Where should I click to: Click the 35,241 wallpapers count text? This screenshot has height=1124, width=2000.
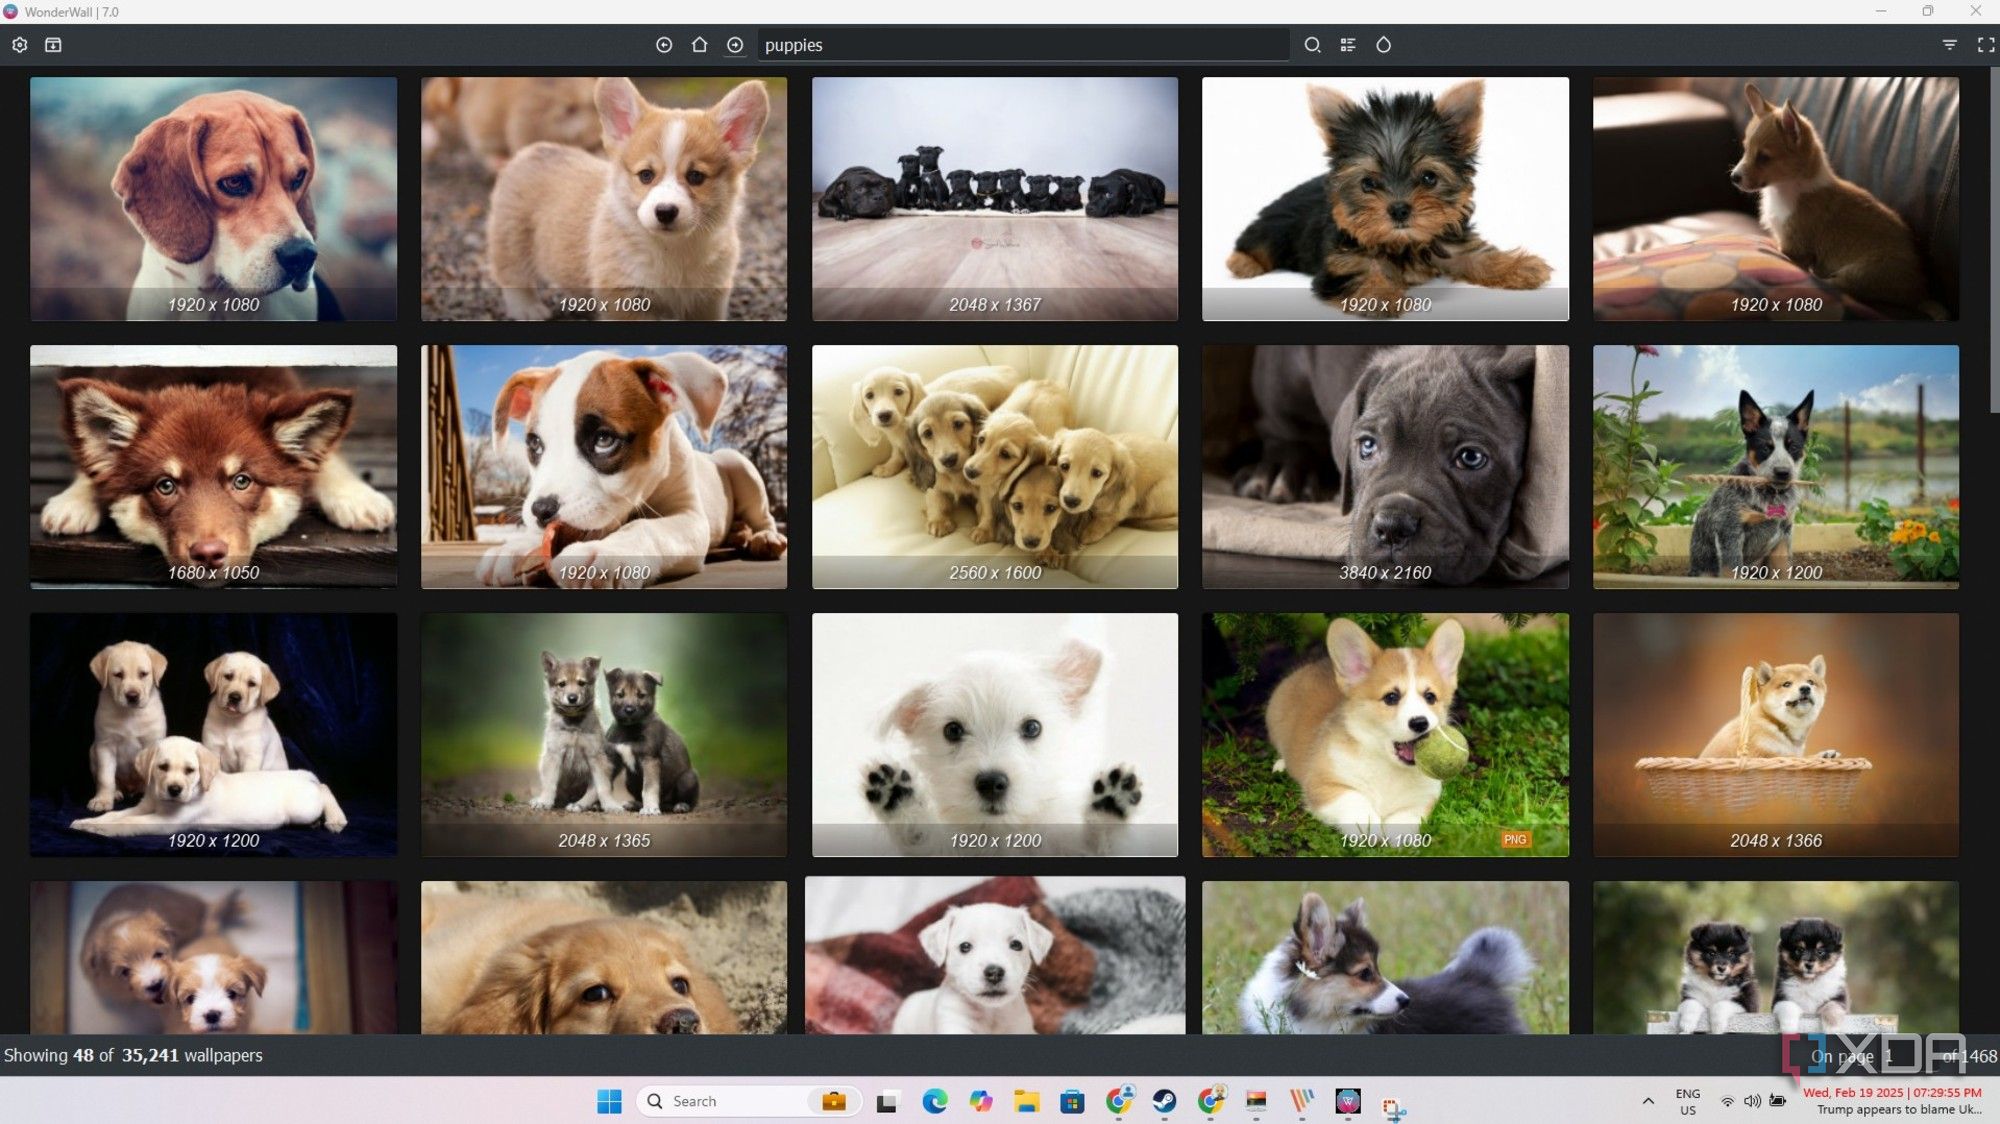click(x=192, y=1056)
